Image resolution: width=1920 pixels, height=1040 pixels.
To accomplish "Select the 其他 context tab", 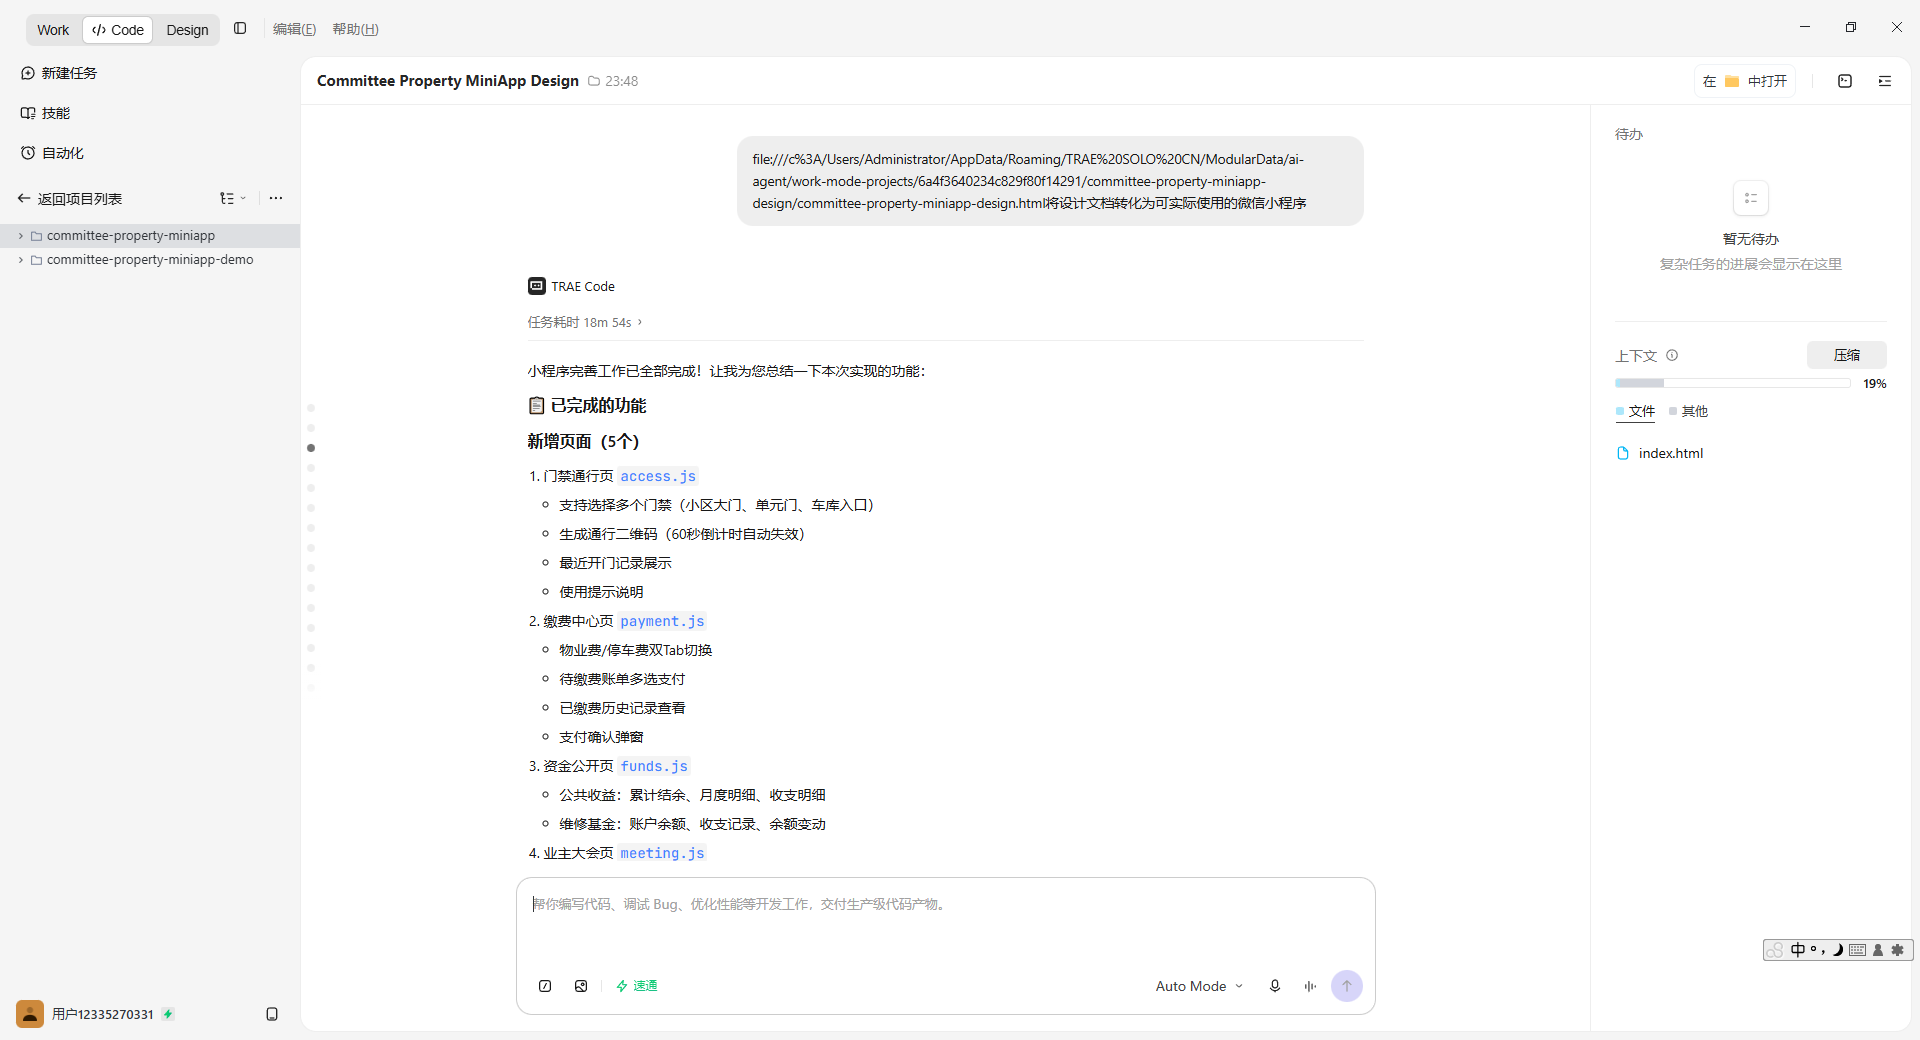I will (x=1689, y=411).
